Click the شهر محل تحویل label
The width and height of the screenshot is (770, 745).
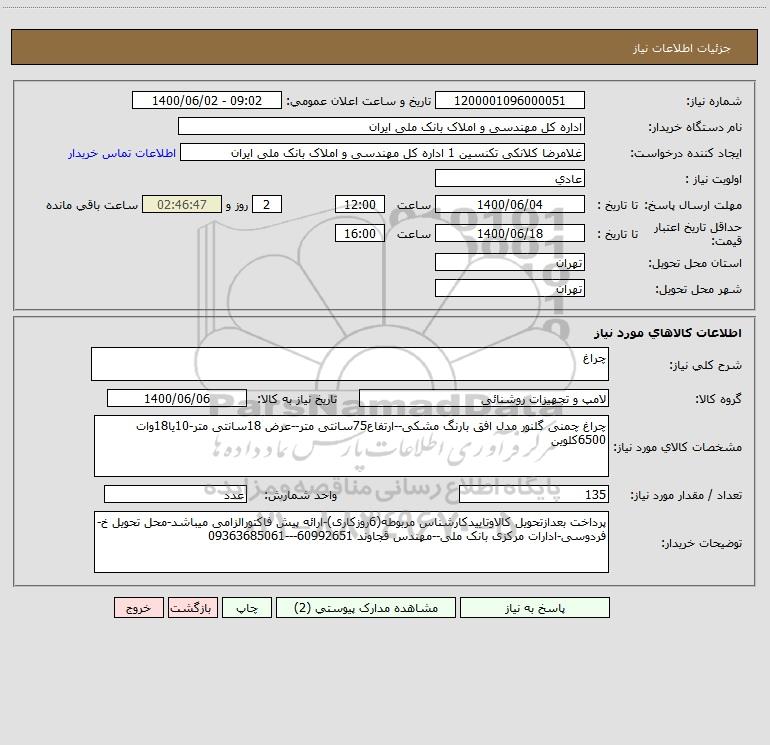(x=699, y=289)
